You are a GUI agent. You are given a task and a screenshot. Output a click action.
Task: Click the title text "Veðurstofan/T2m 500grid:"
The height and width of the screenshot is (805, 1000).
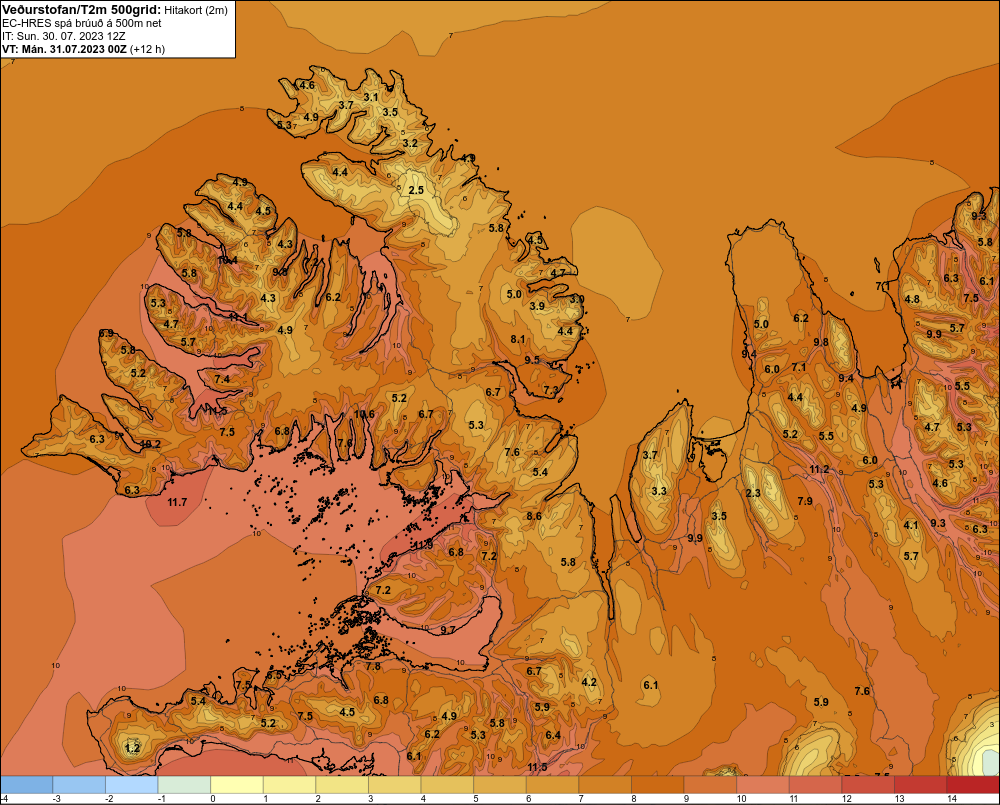(82, 9)
